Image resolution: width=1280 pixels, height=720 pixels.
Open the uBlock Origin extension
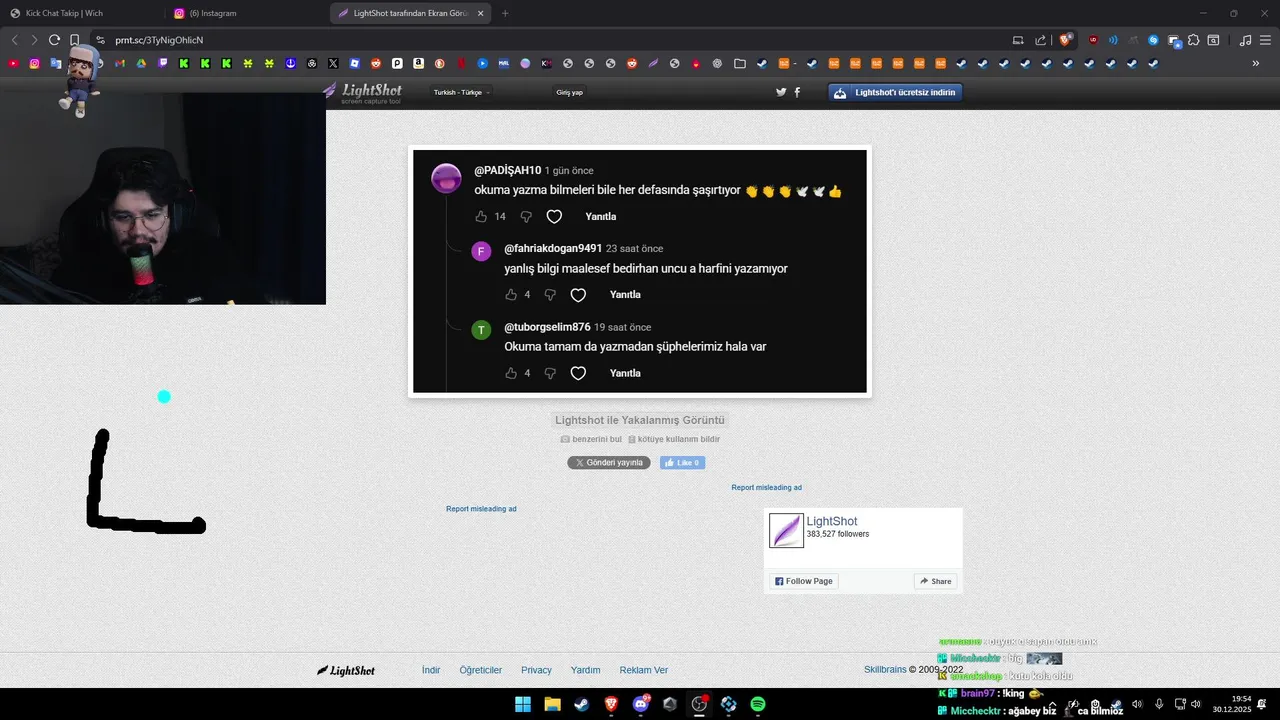click(x=1093, y=40)
